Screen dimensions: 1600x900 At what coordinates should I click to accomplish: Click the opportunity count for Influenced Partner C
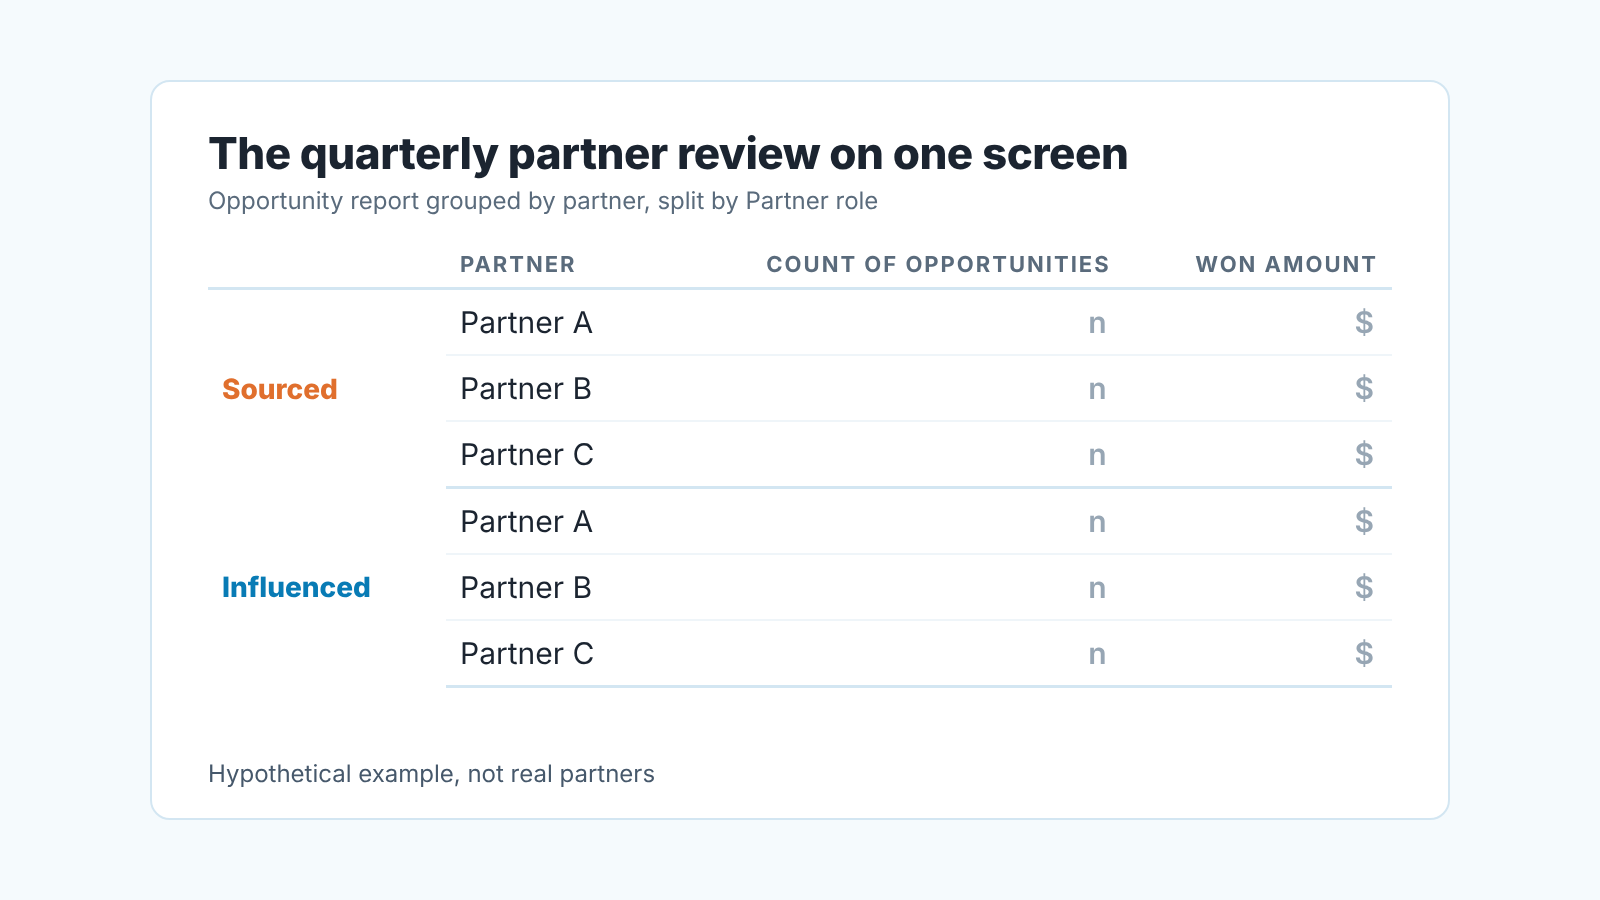click(x=1097, y=655)
